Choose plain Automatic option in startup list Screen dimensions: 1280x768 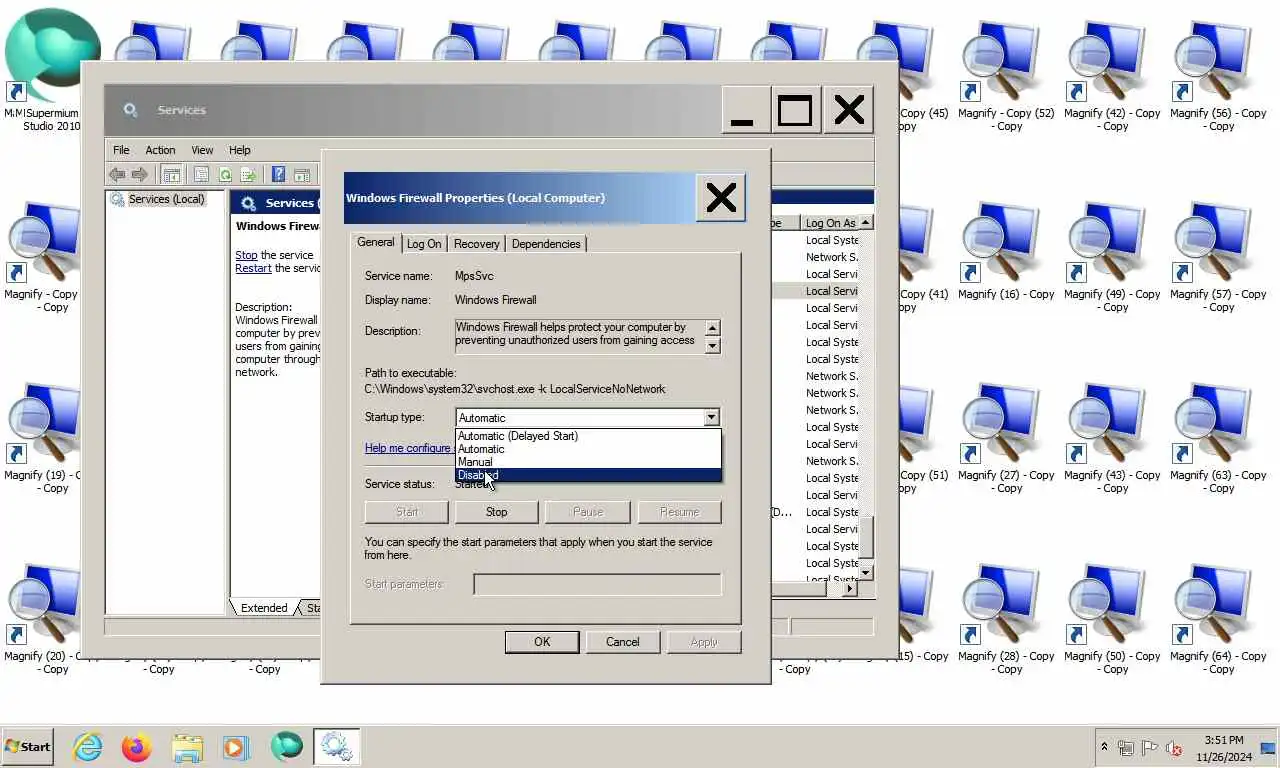[588, 449]
